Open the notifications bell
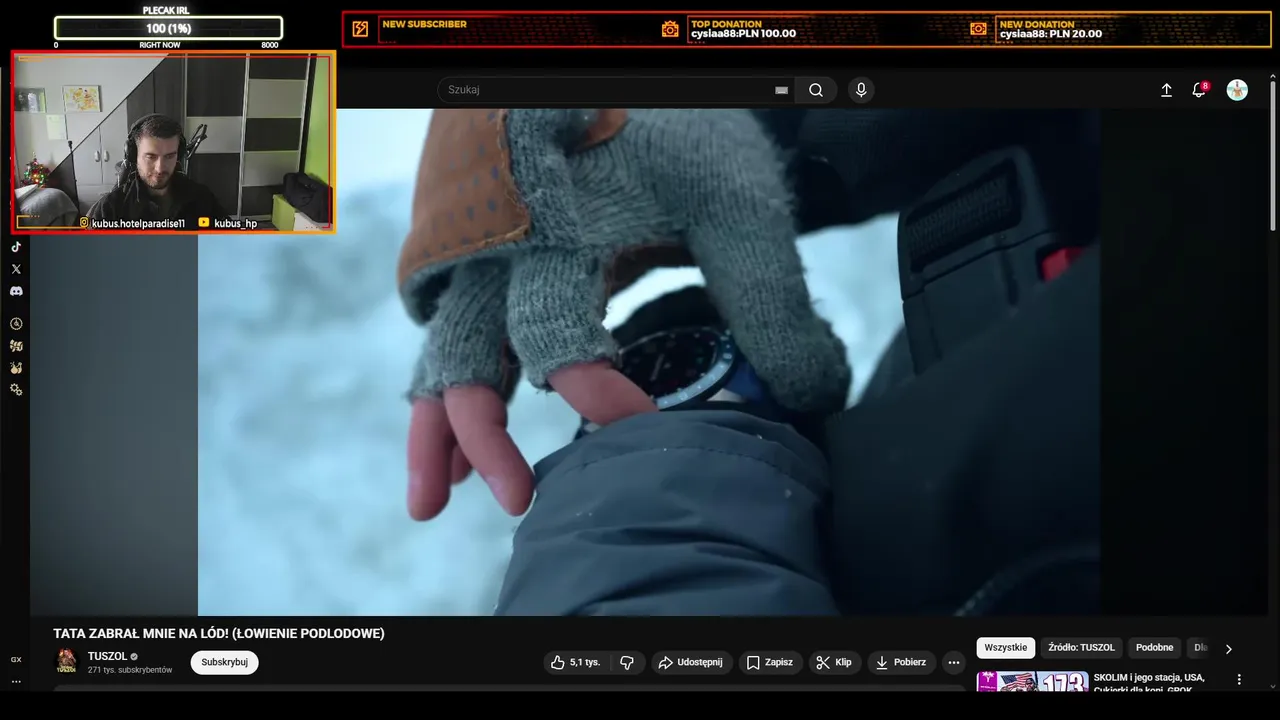The width and height of the screenshot is (1280, 720). (x=1199, y=90)
